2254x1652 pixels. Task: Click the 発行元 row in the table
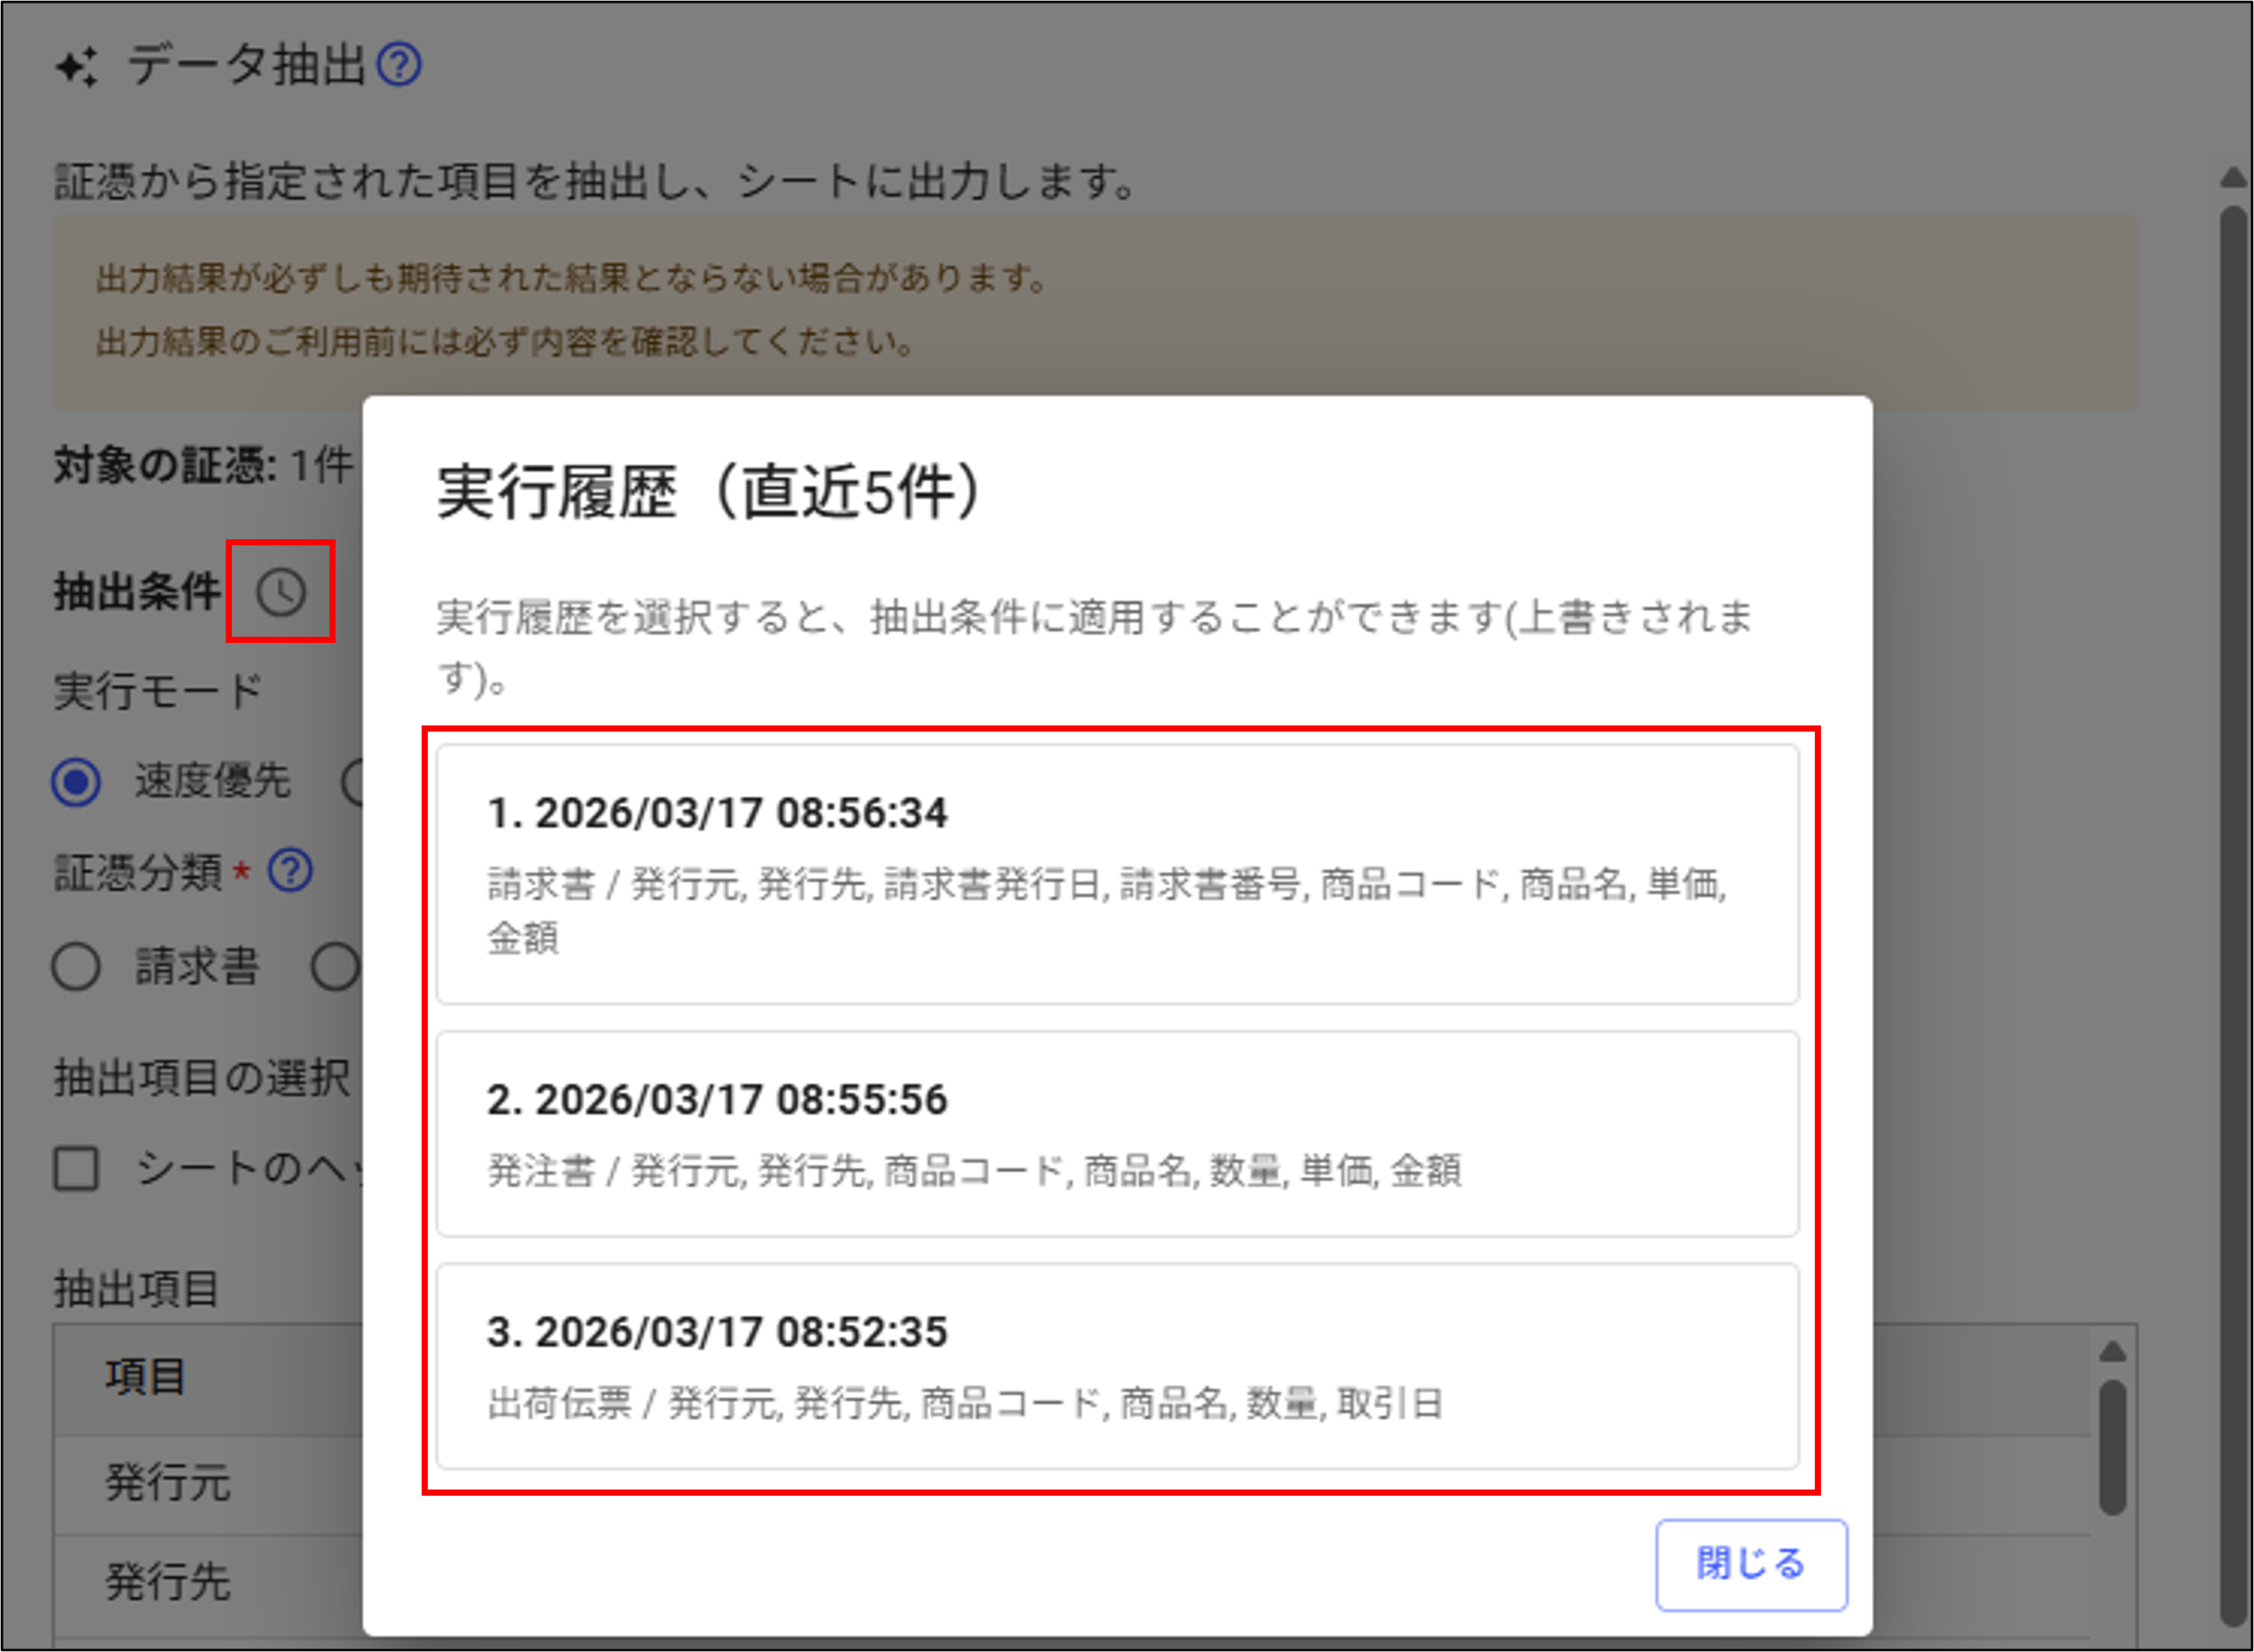pyautogui.click(x=168, y=1482)
